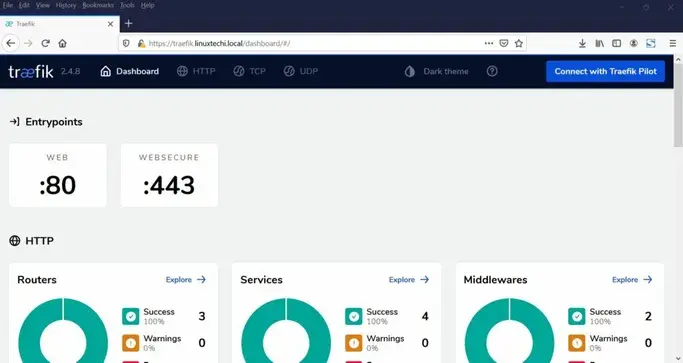
Task: Select the WEBSECURE :443 entrypoint card
Action: point(169,175)
